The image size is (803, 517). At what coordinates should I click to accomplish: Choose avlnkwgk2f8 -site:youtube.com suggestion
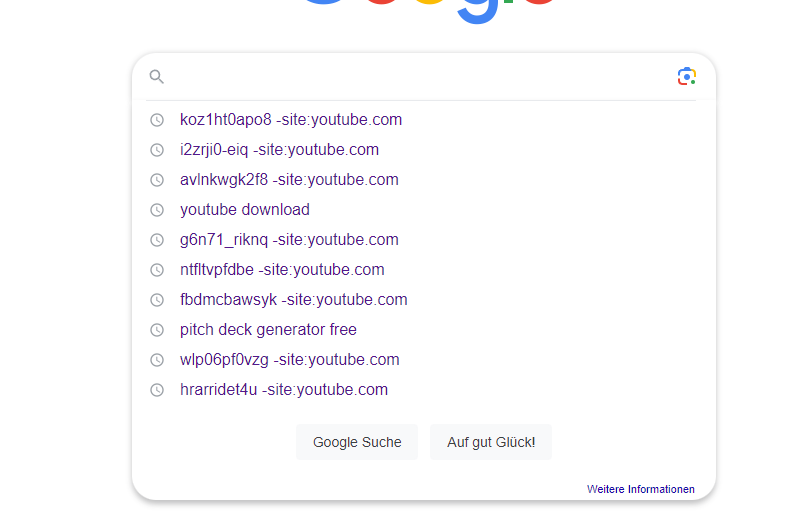pos(289,180)
